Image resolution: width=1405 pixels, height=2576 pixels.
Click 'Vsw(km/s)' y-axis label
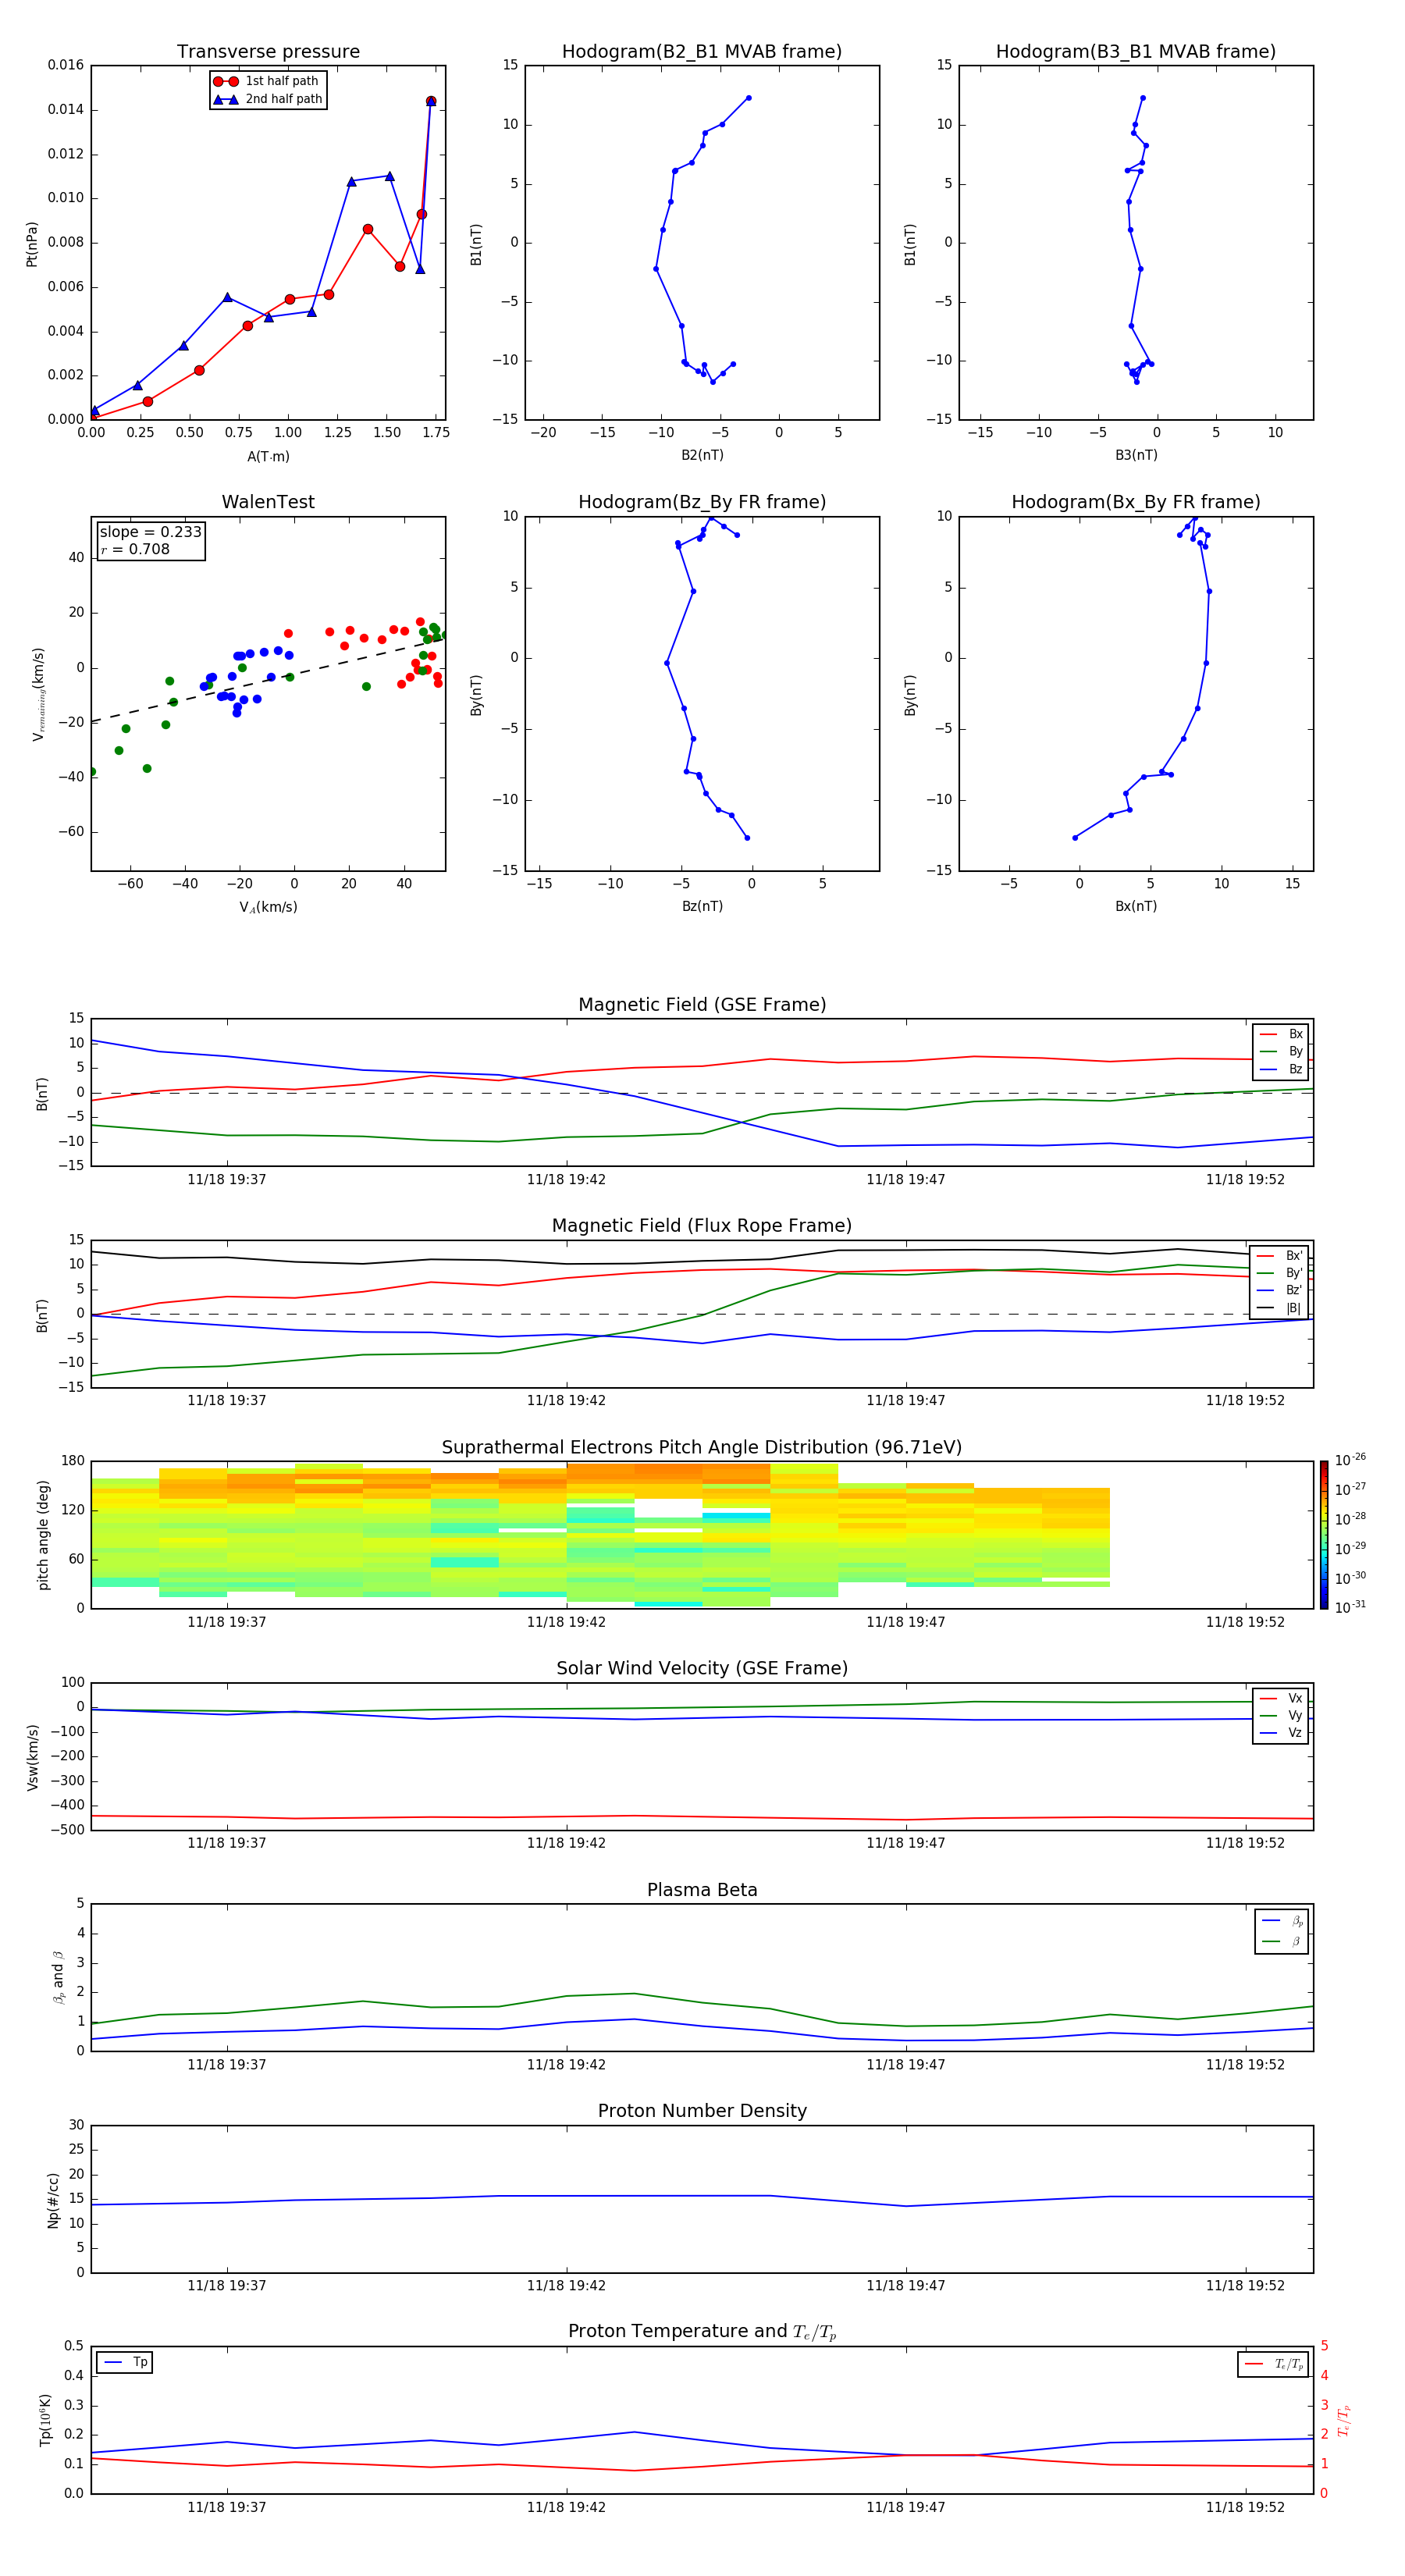click(32, 1757)
